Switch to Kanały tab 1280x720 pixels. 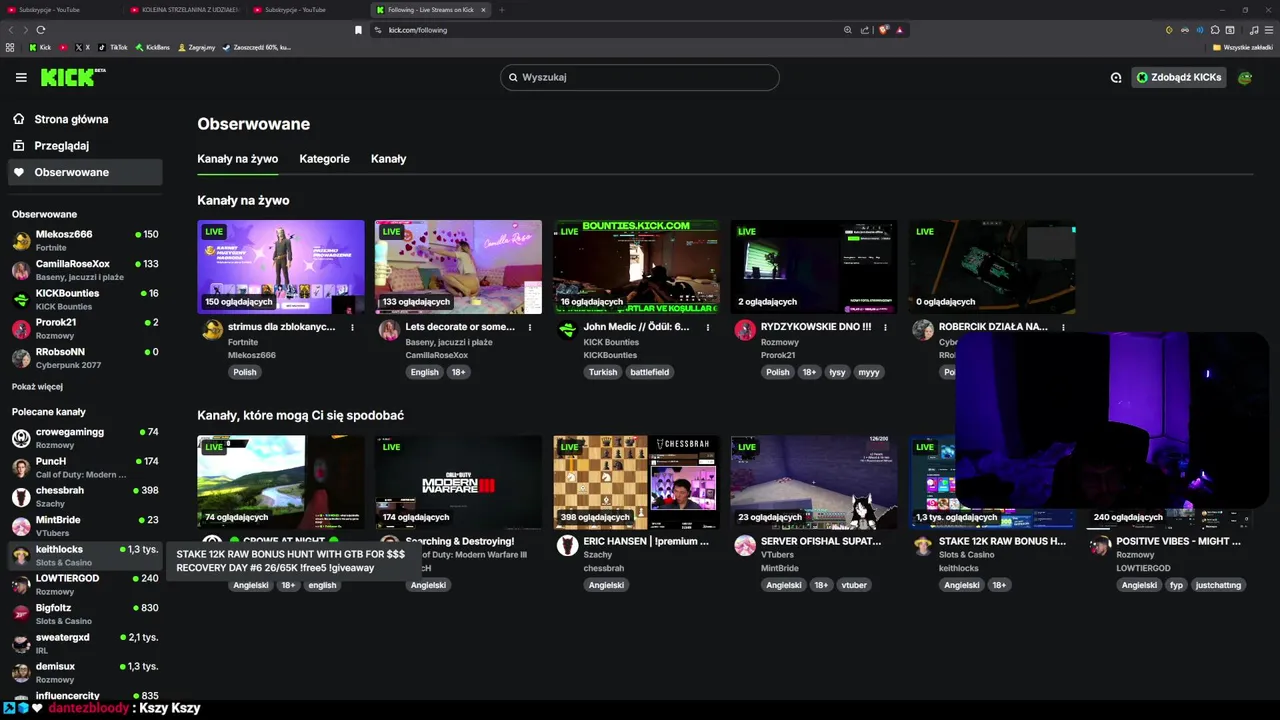click(388, 159)
